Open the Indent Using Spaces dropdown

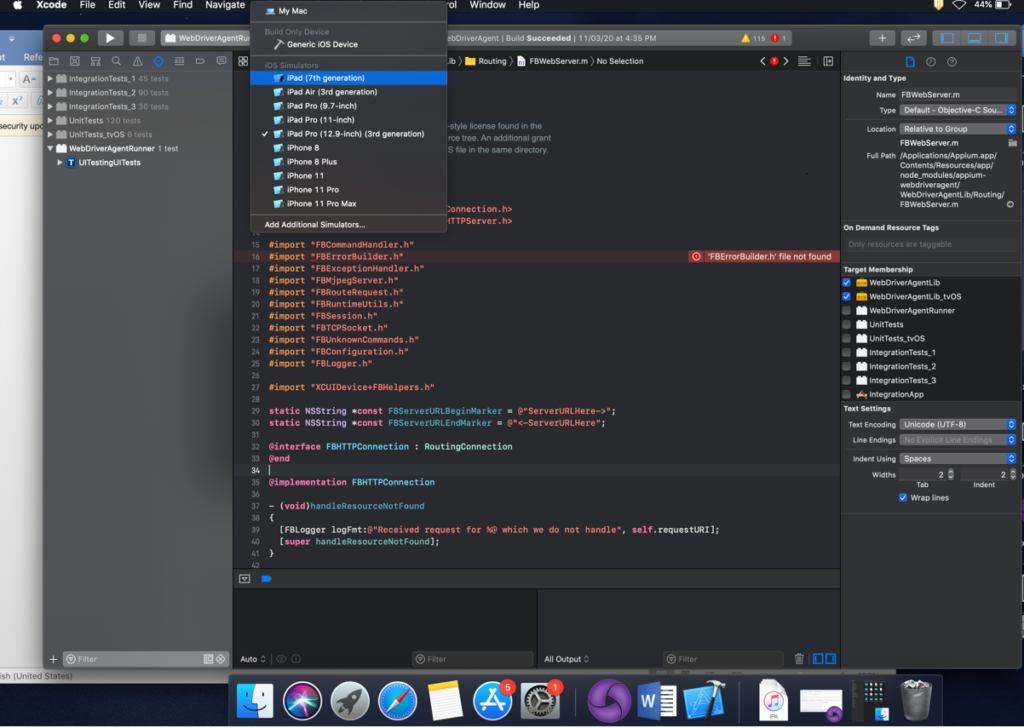[x=957, y=459]
